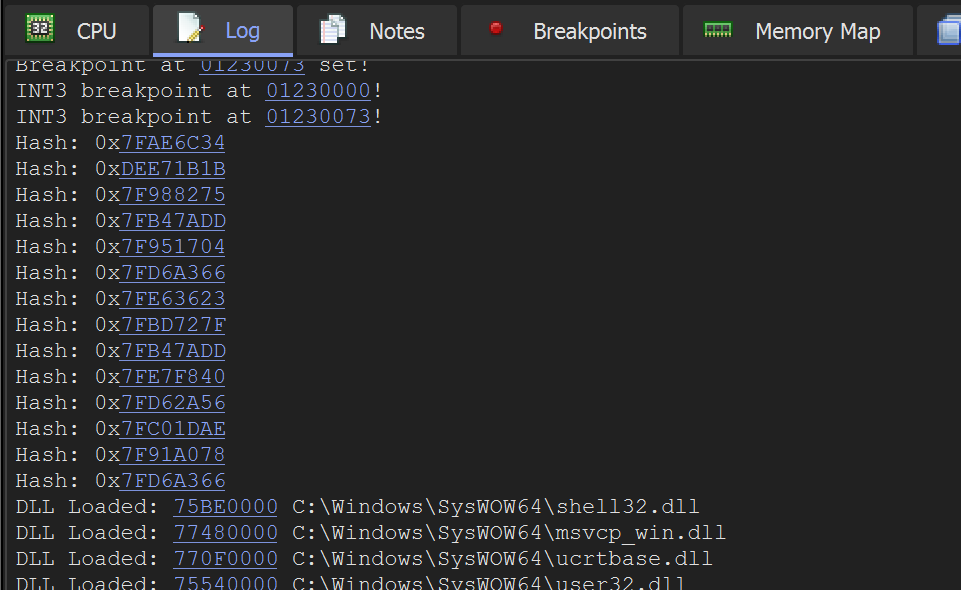Open hash link 7FD62A56
961x590 pixels.
(x=173, y=403)
